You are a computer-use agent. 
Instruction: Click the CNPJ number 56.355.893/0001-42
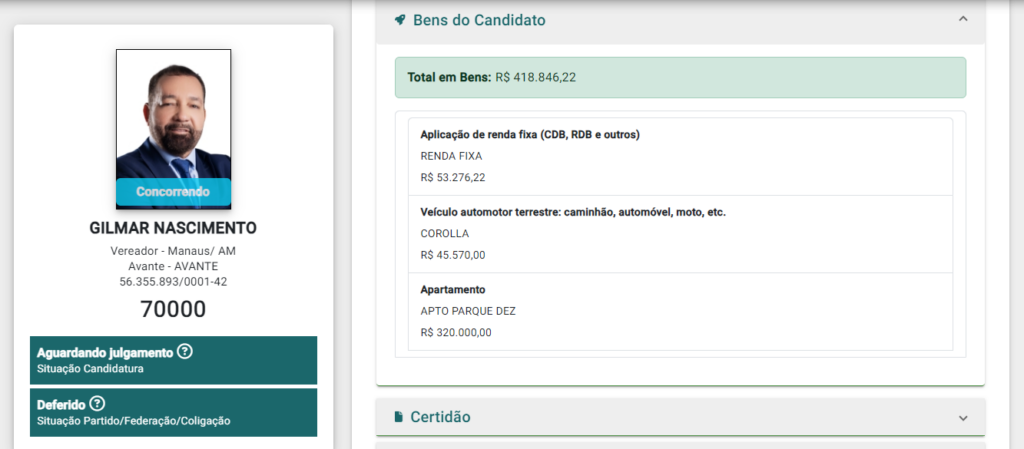click(173, 282)
